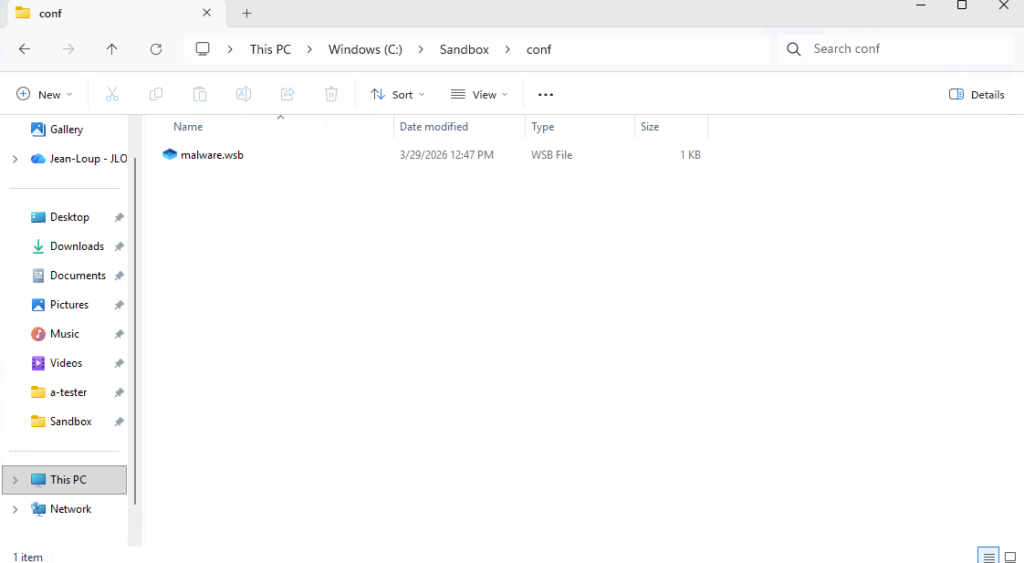Image resolution: width=1024 pixels, height=563 pixels.
Task: Click the navigation pane scrollbar
Action: (x=135, y=330)
